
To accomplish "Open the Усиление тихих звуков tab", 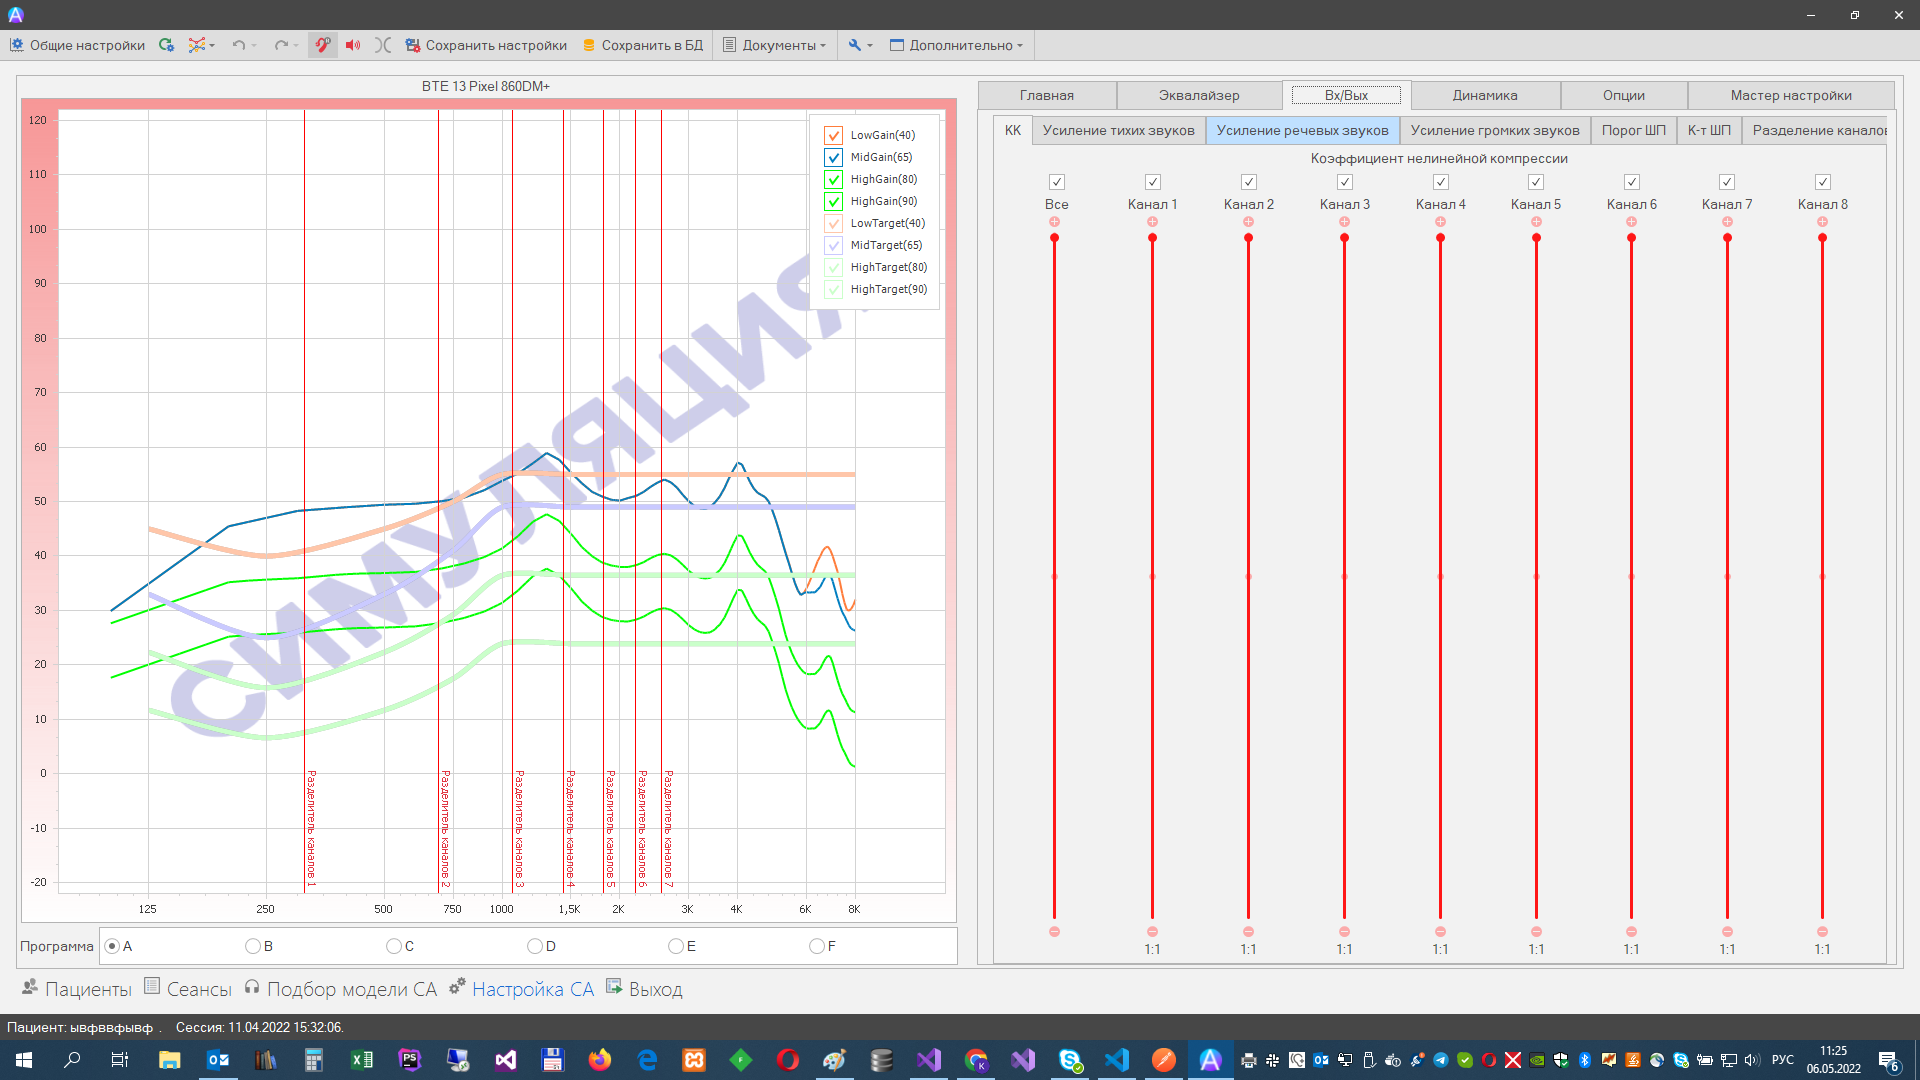I will [x=1118, y=130].
